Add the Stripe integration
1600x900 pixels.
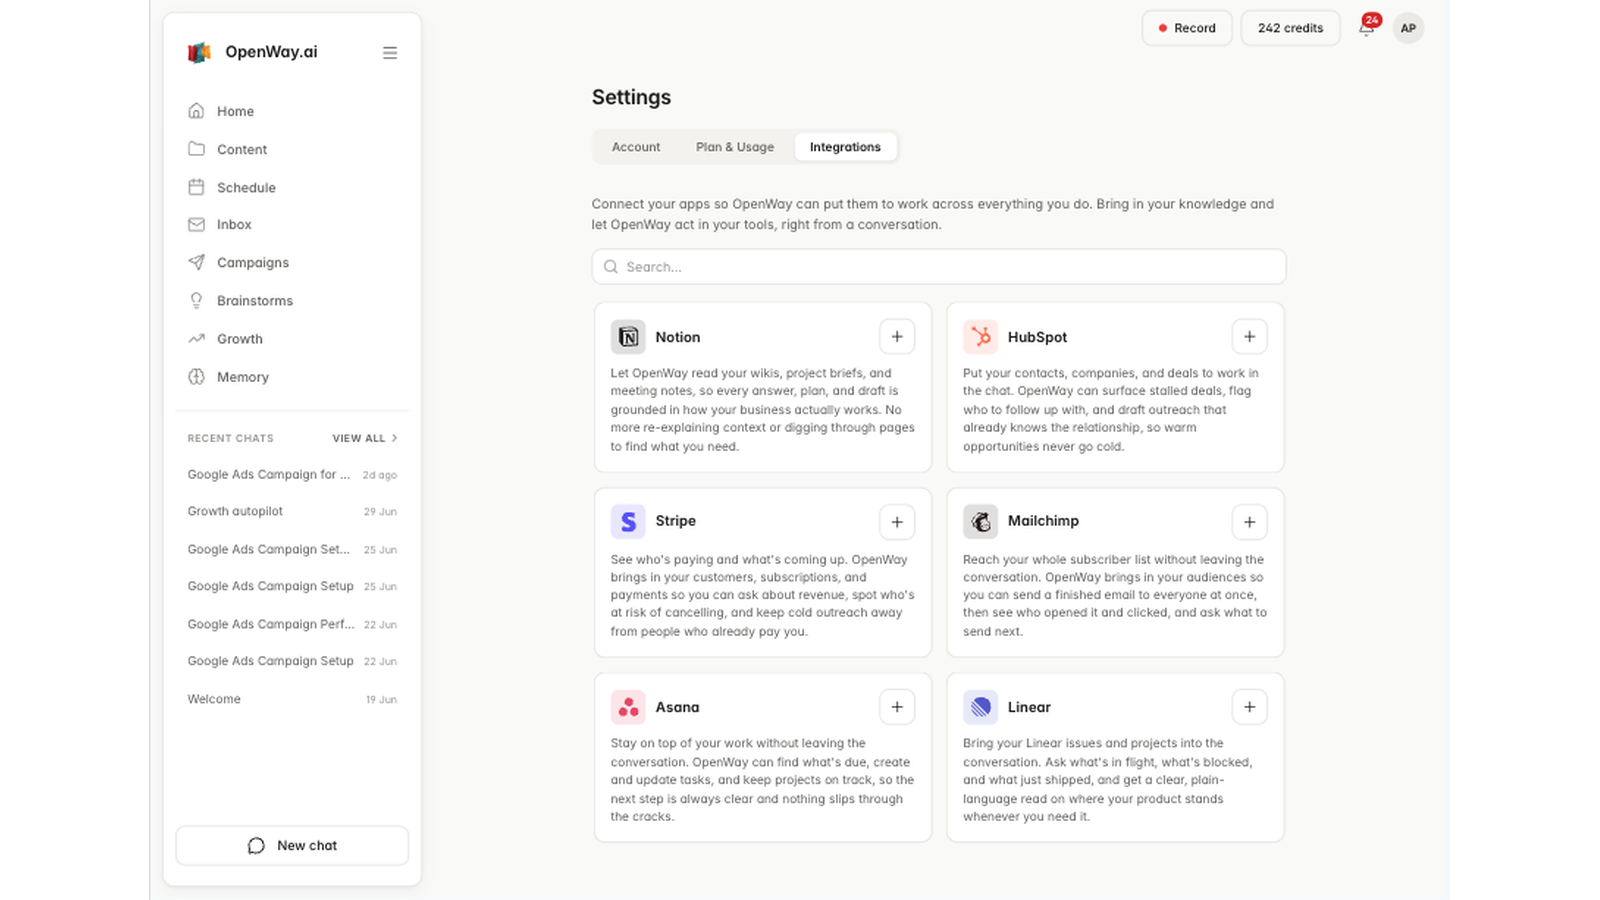pyautogui.click(x=897, y=522)
